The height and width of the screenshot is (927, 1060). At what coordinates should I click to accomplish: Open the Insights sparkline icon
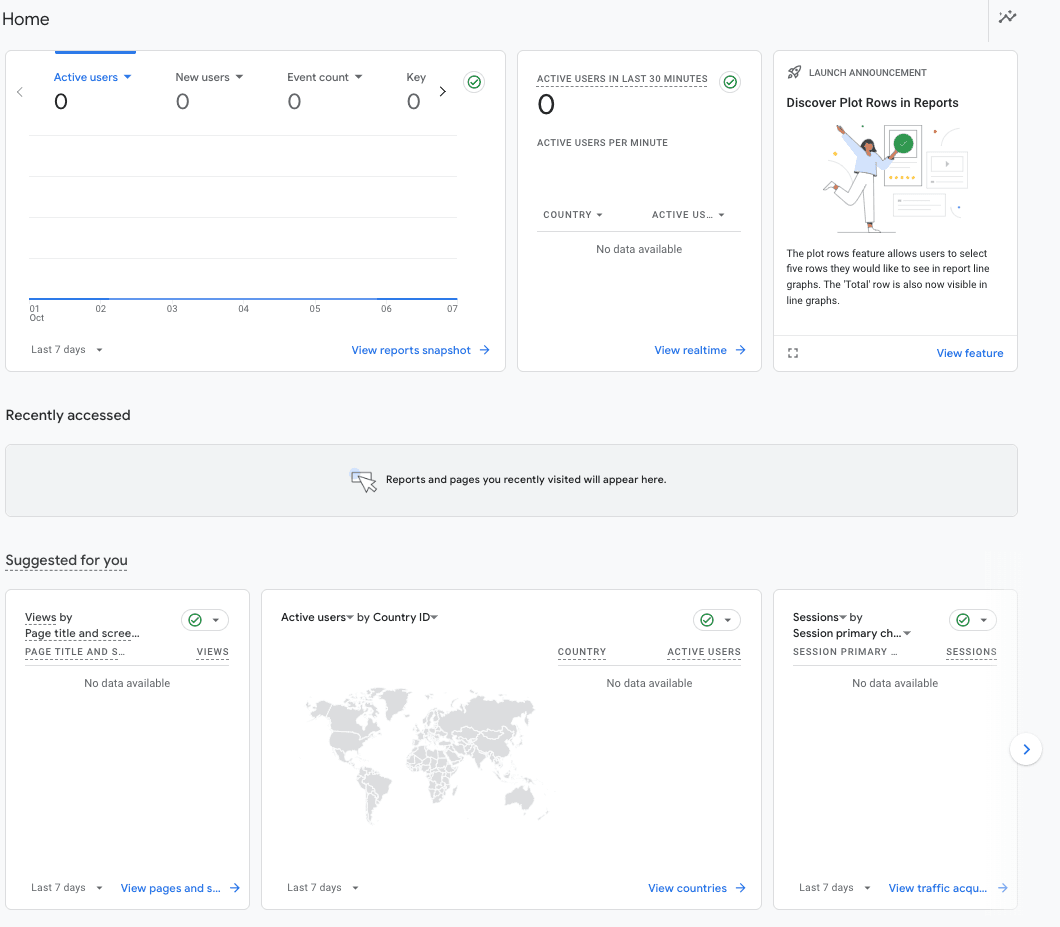(x=1007, y=17)
